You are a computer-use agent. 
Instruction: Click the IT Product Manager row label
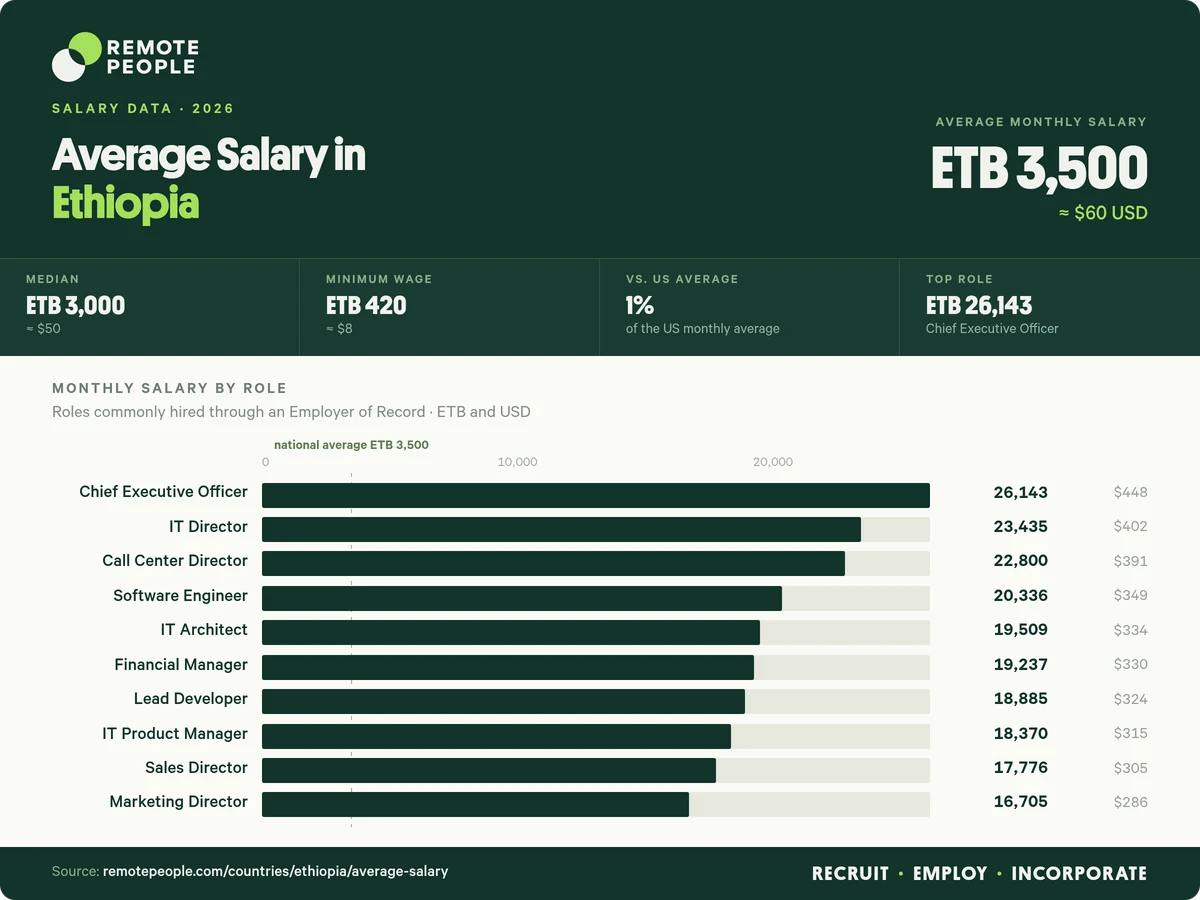(175, 734)
